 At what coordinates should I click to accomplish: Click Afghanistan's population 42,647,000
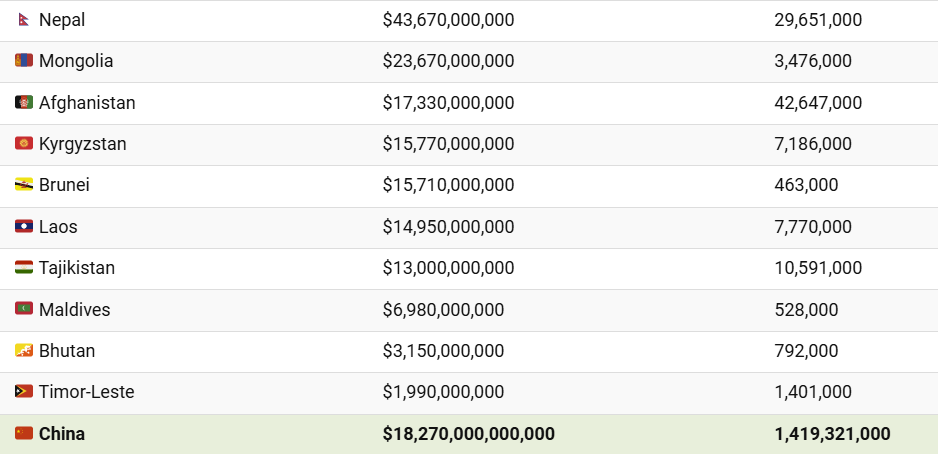818,103
